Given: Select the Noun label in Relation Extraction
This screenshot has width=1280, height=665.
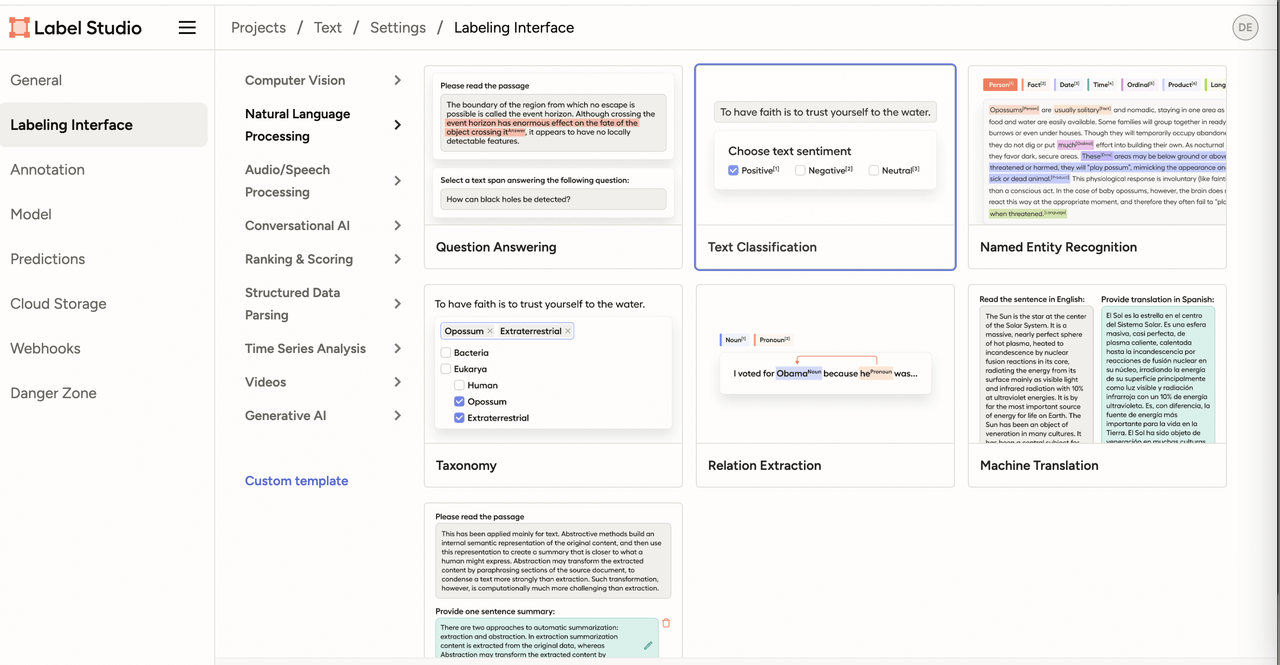Looking at the screenshot, I should [733, 340].
